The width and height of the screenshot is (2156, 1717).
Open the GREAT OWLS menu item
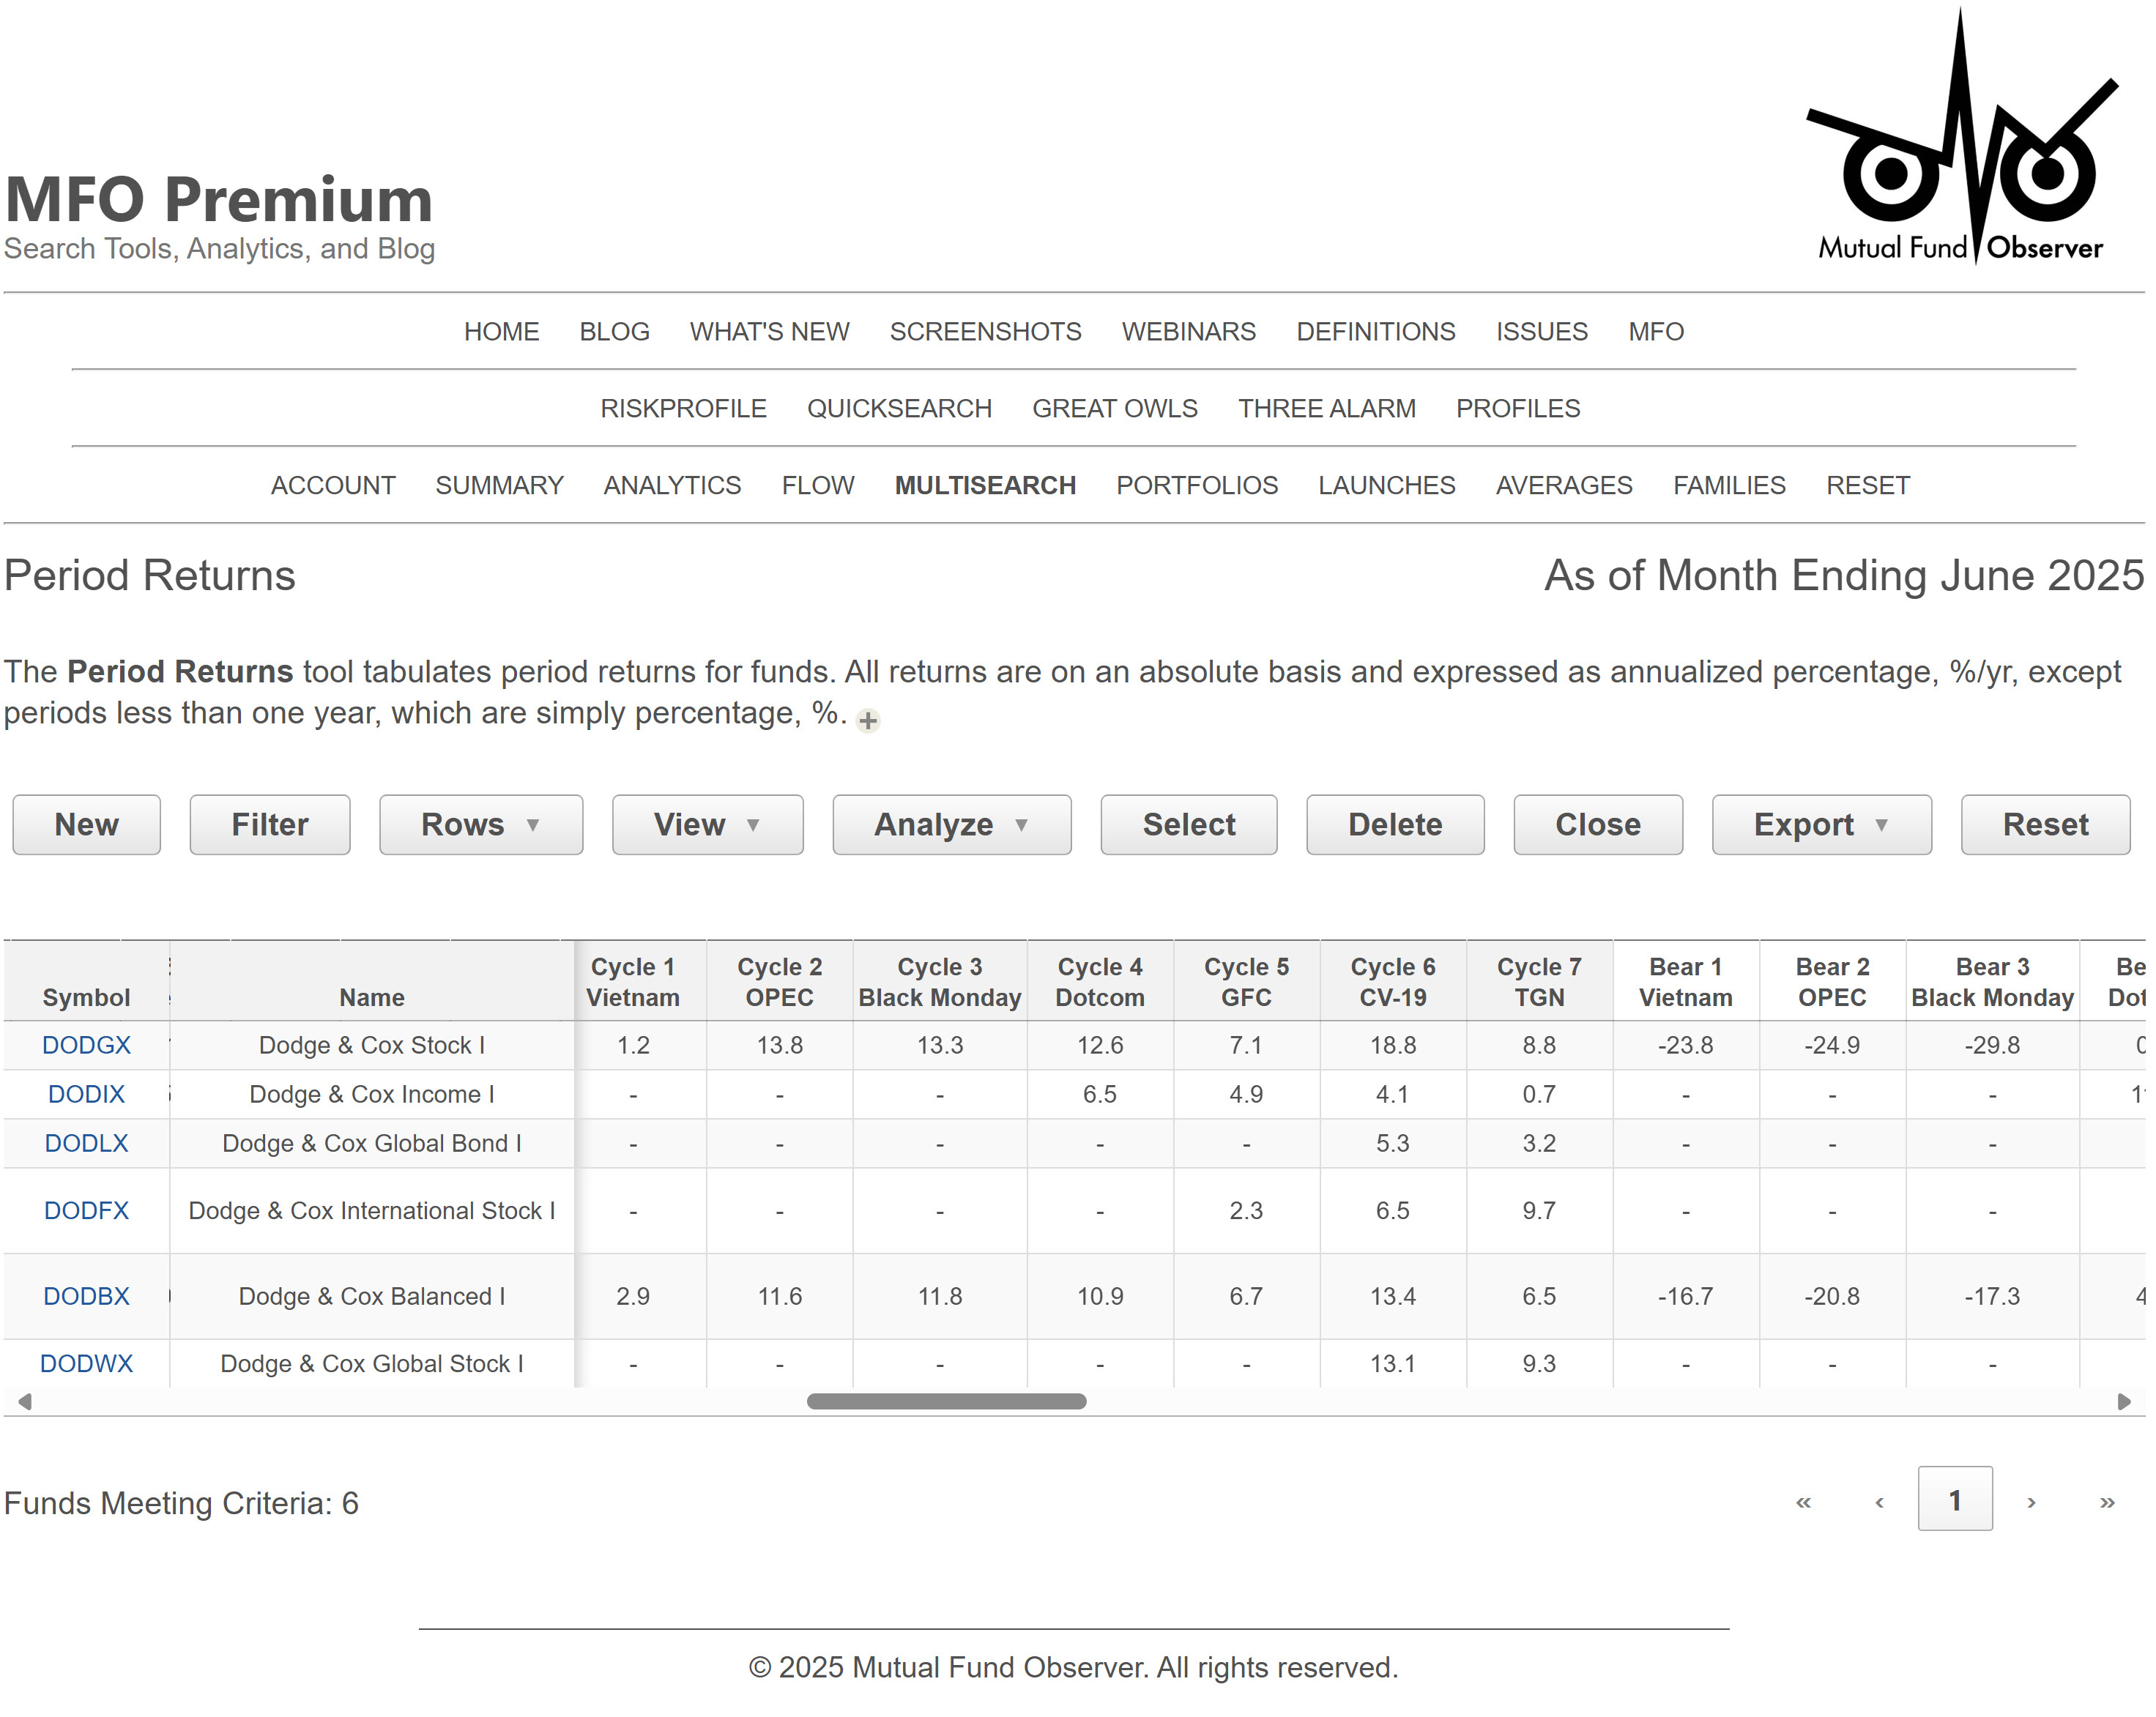(1114, 408)
